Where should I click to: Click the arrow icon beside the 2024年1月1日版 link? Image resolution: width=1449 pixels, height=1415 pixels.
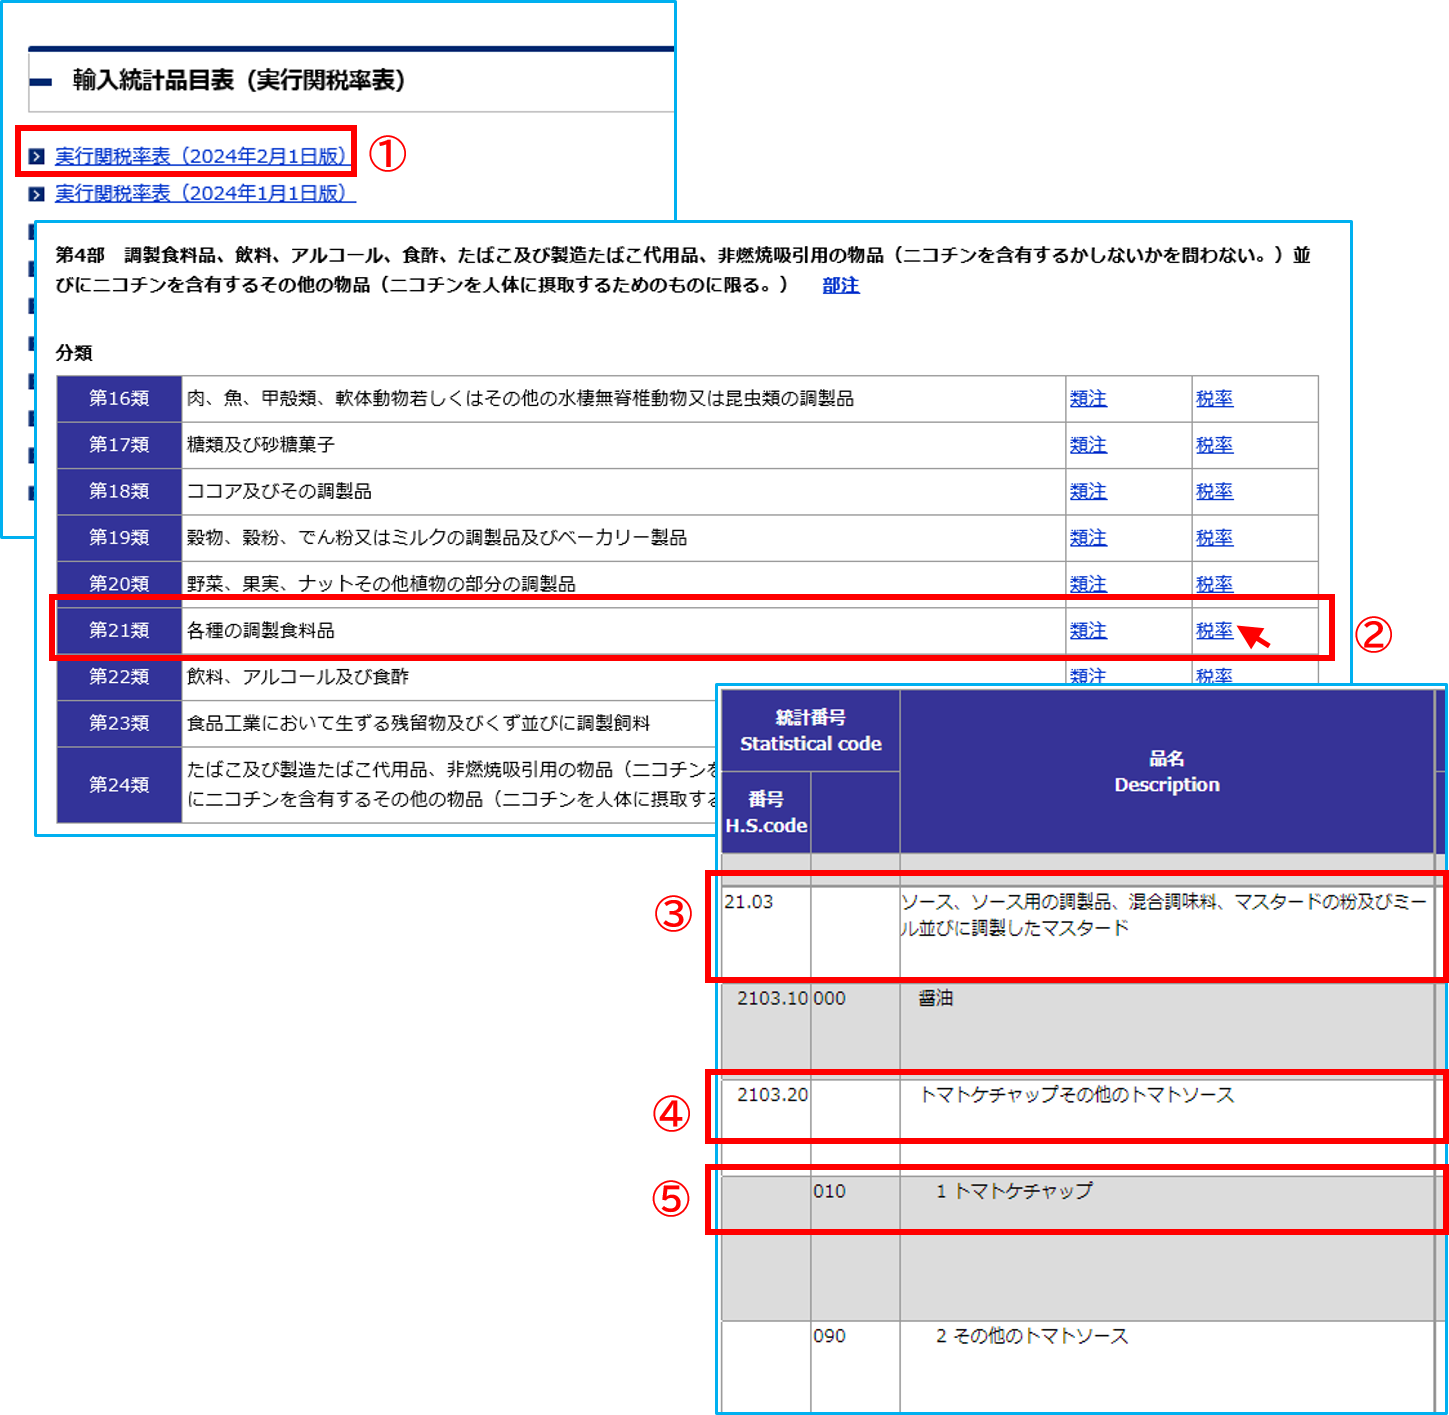pos(35,193)
